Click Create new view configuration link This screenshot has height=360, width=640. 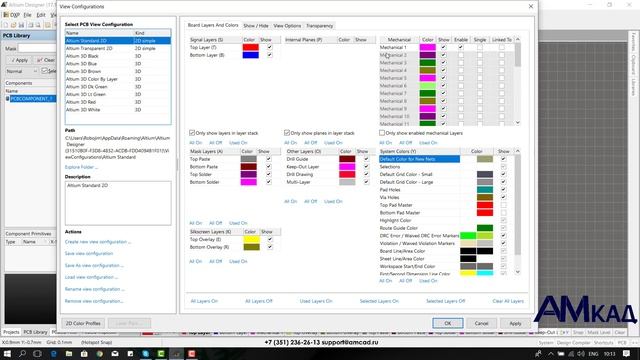[x=98, y=242]
